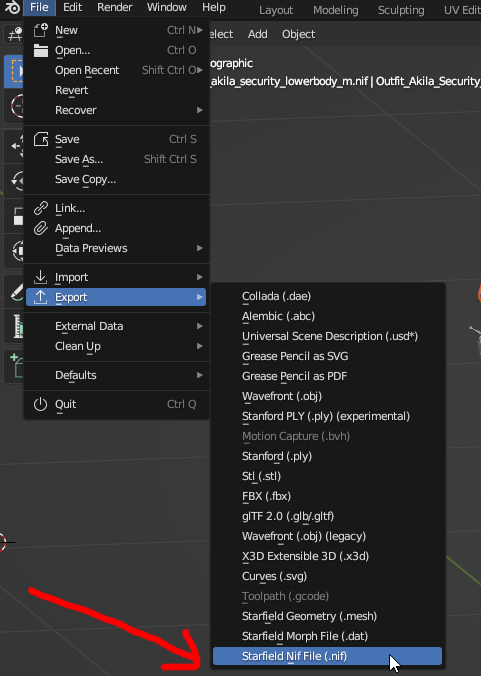Viewport: 481px width, 676px height.
Task: Choose Append... from the File menu
Action: pos(116,228)
